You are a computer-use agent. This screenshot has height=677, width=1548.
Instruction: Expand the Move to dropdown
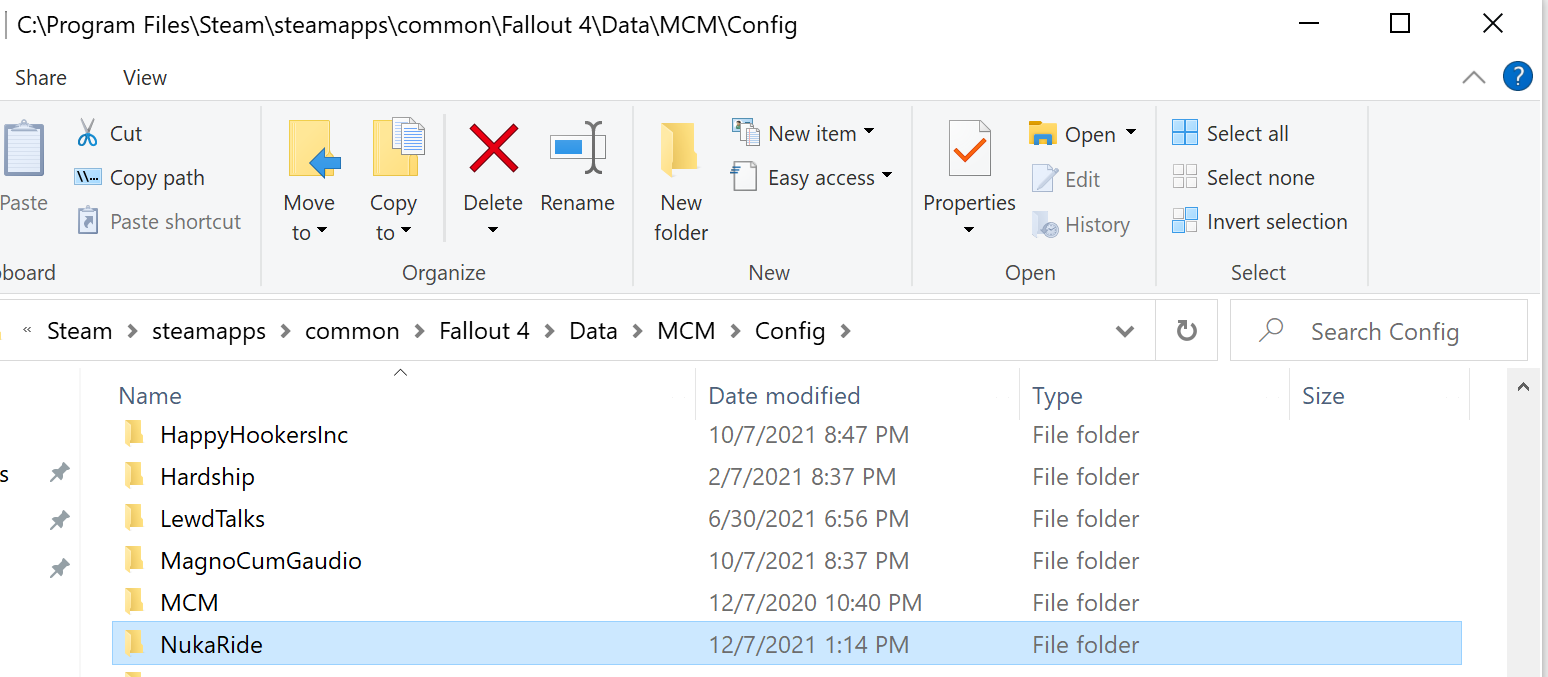pyautogui.click(x=308, y=217)
